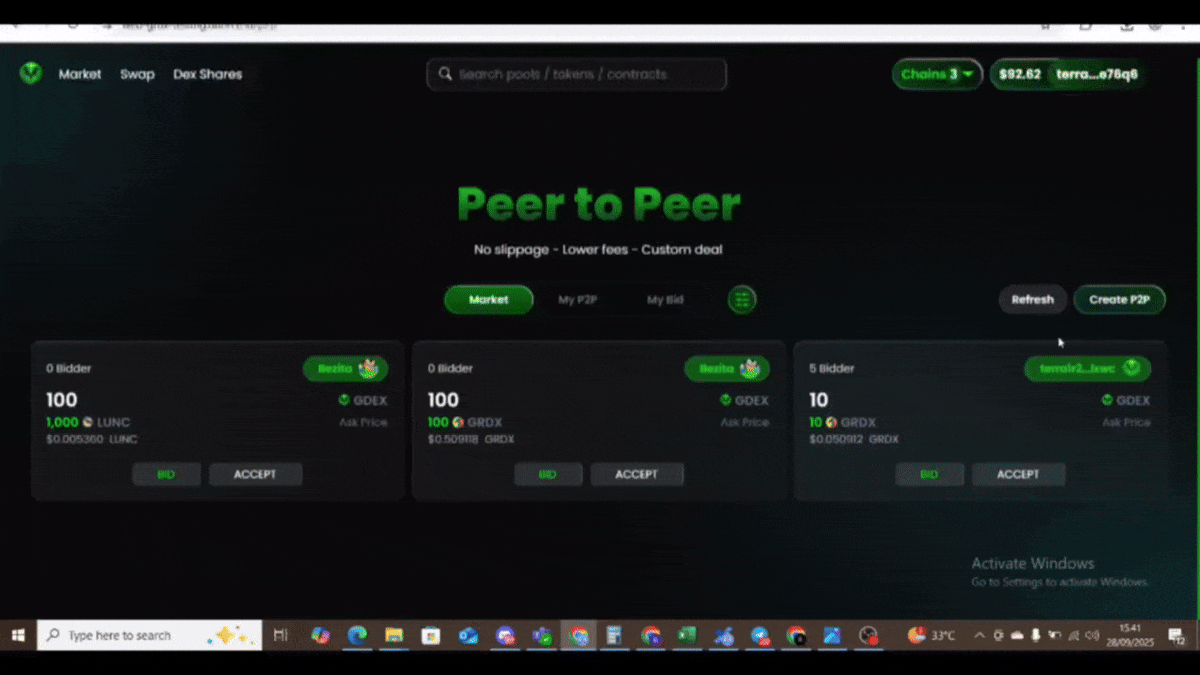Toggle the Market view filter
The height and width of the screenshot is (675, 1200).
[488, 299]
